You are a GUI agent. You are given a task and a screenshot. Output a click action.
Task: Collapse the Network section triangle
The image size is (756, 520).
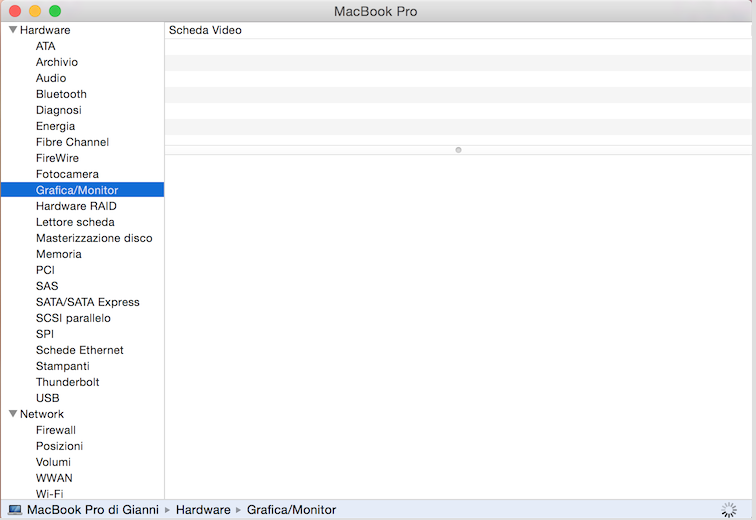tap(13, 414)
